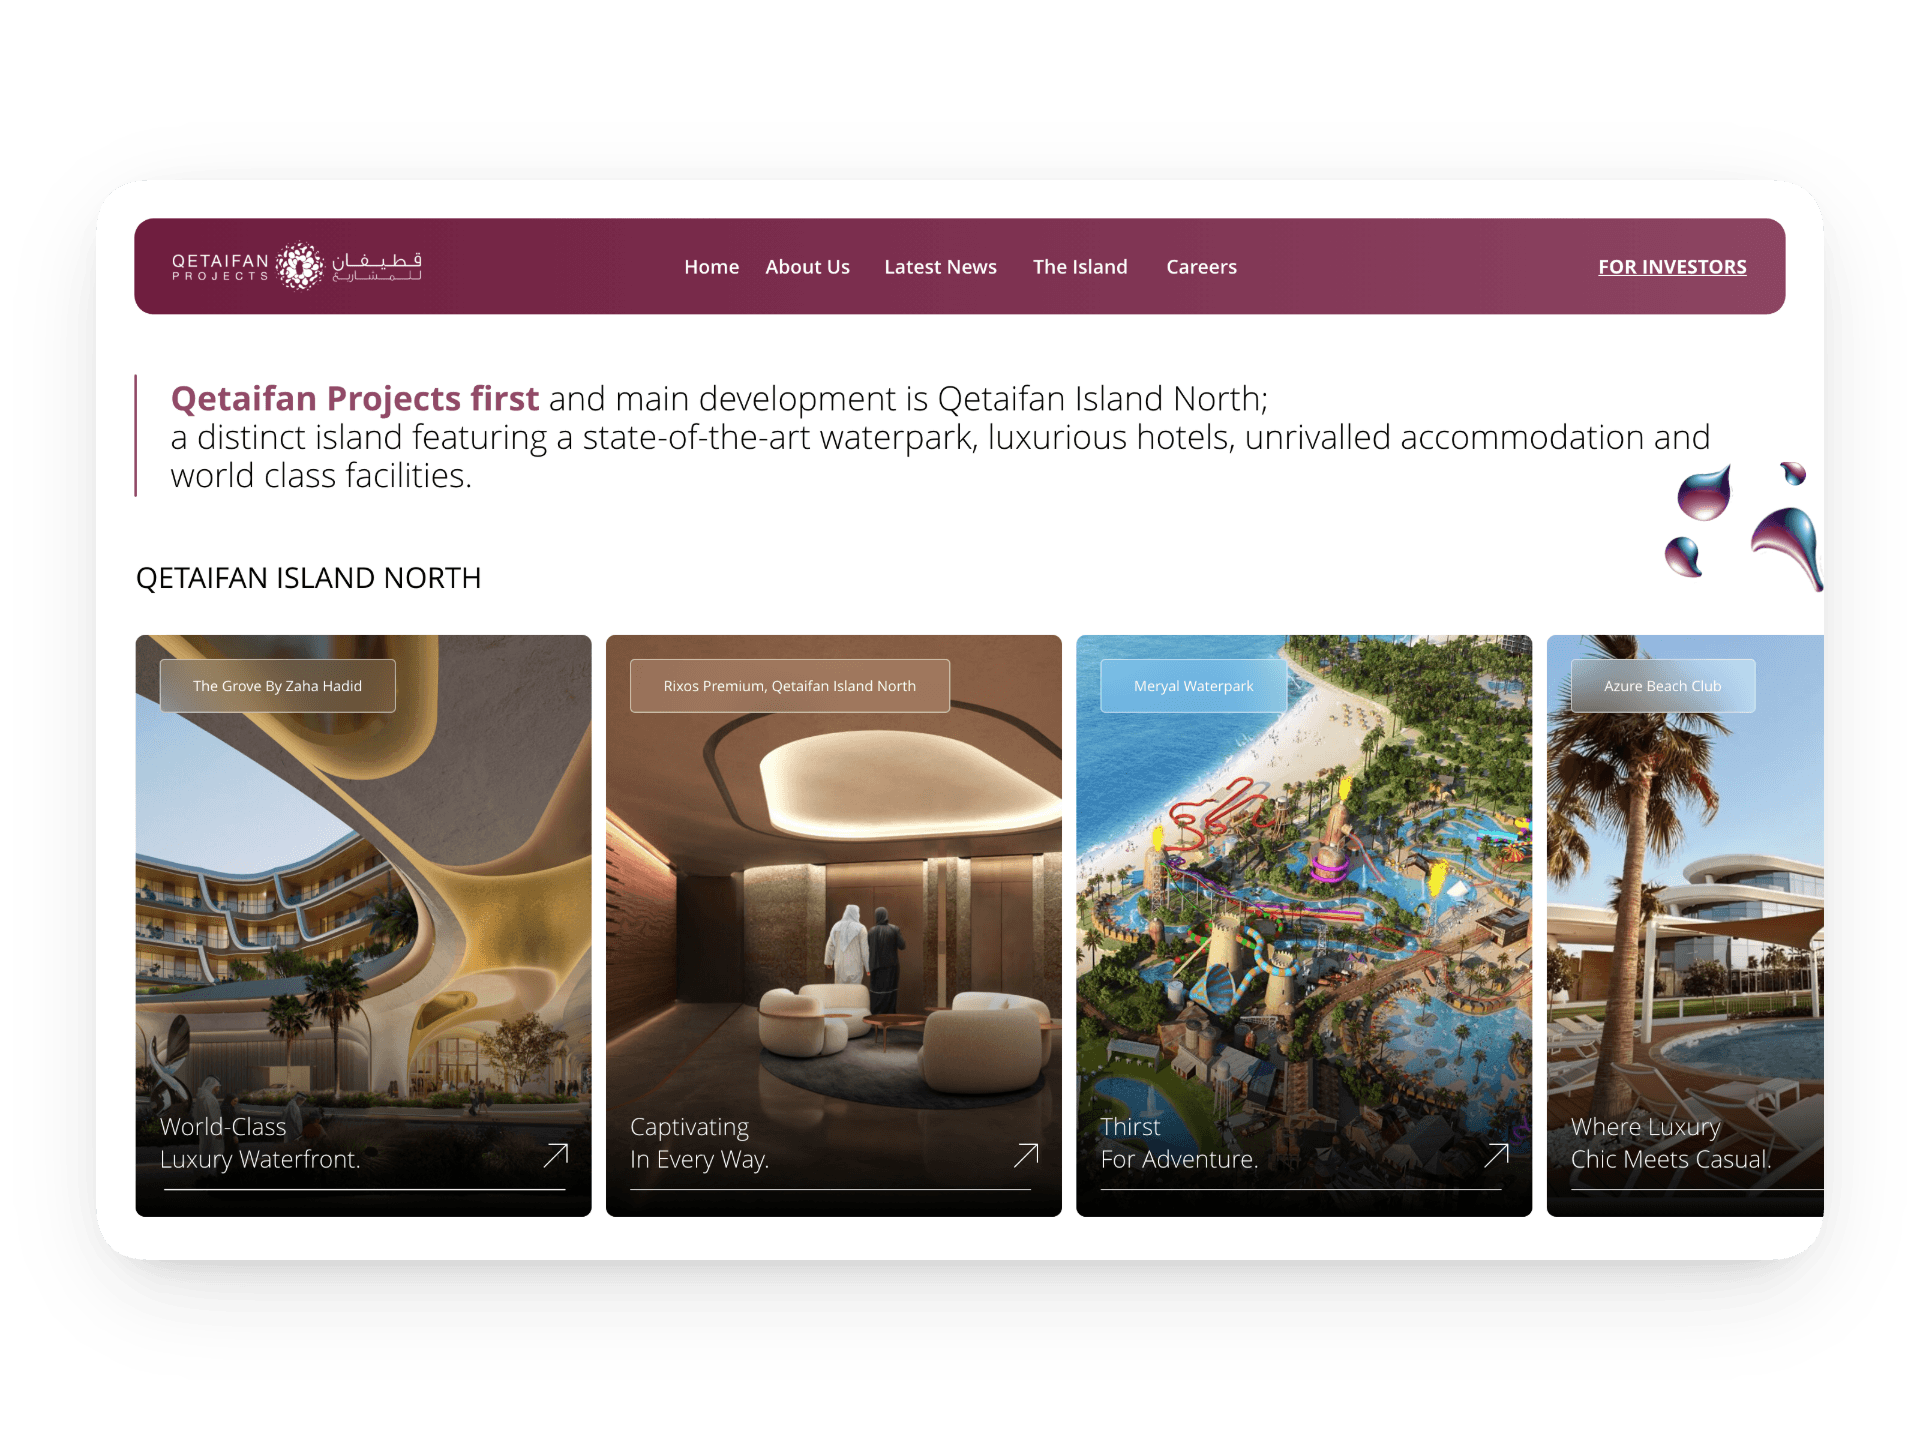Click the Arabic Qetaifan logo text
This screenshot has width=1920, height=1440.
[377, 266]
